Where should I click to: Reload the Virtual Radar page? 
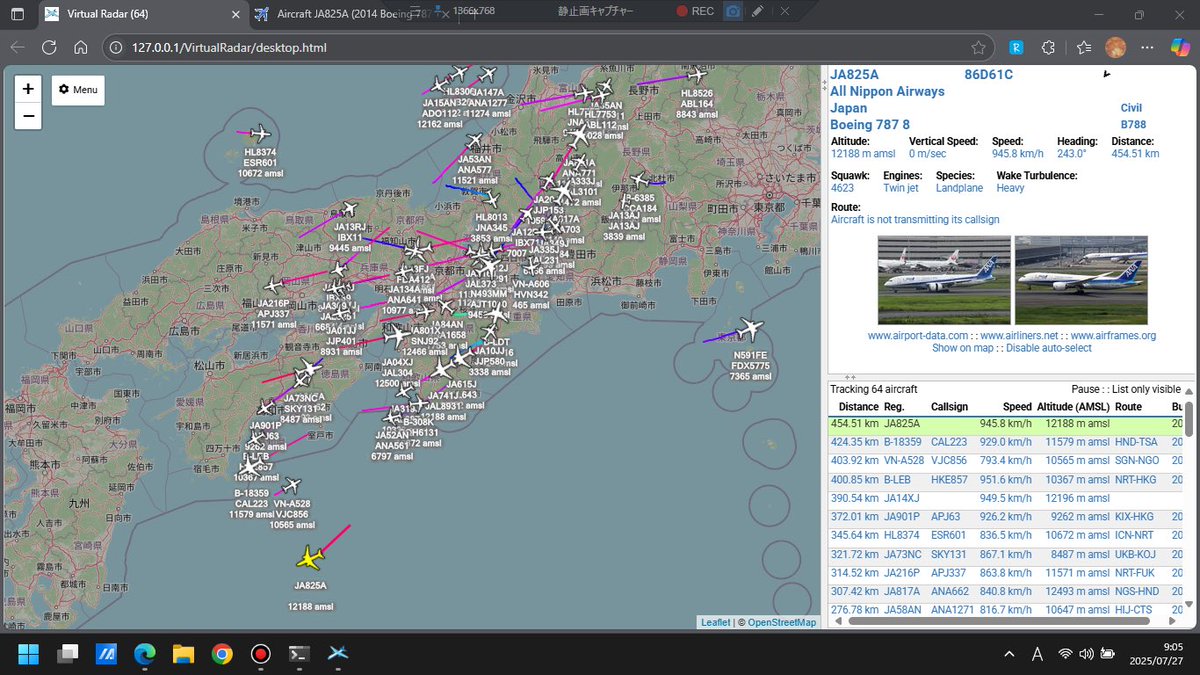coord(49,47)
